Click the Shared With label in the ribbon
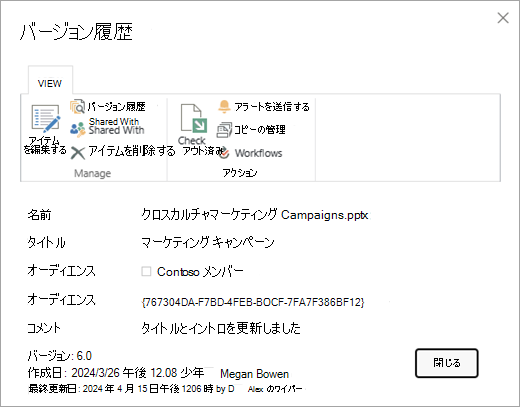 (116, 126)
